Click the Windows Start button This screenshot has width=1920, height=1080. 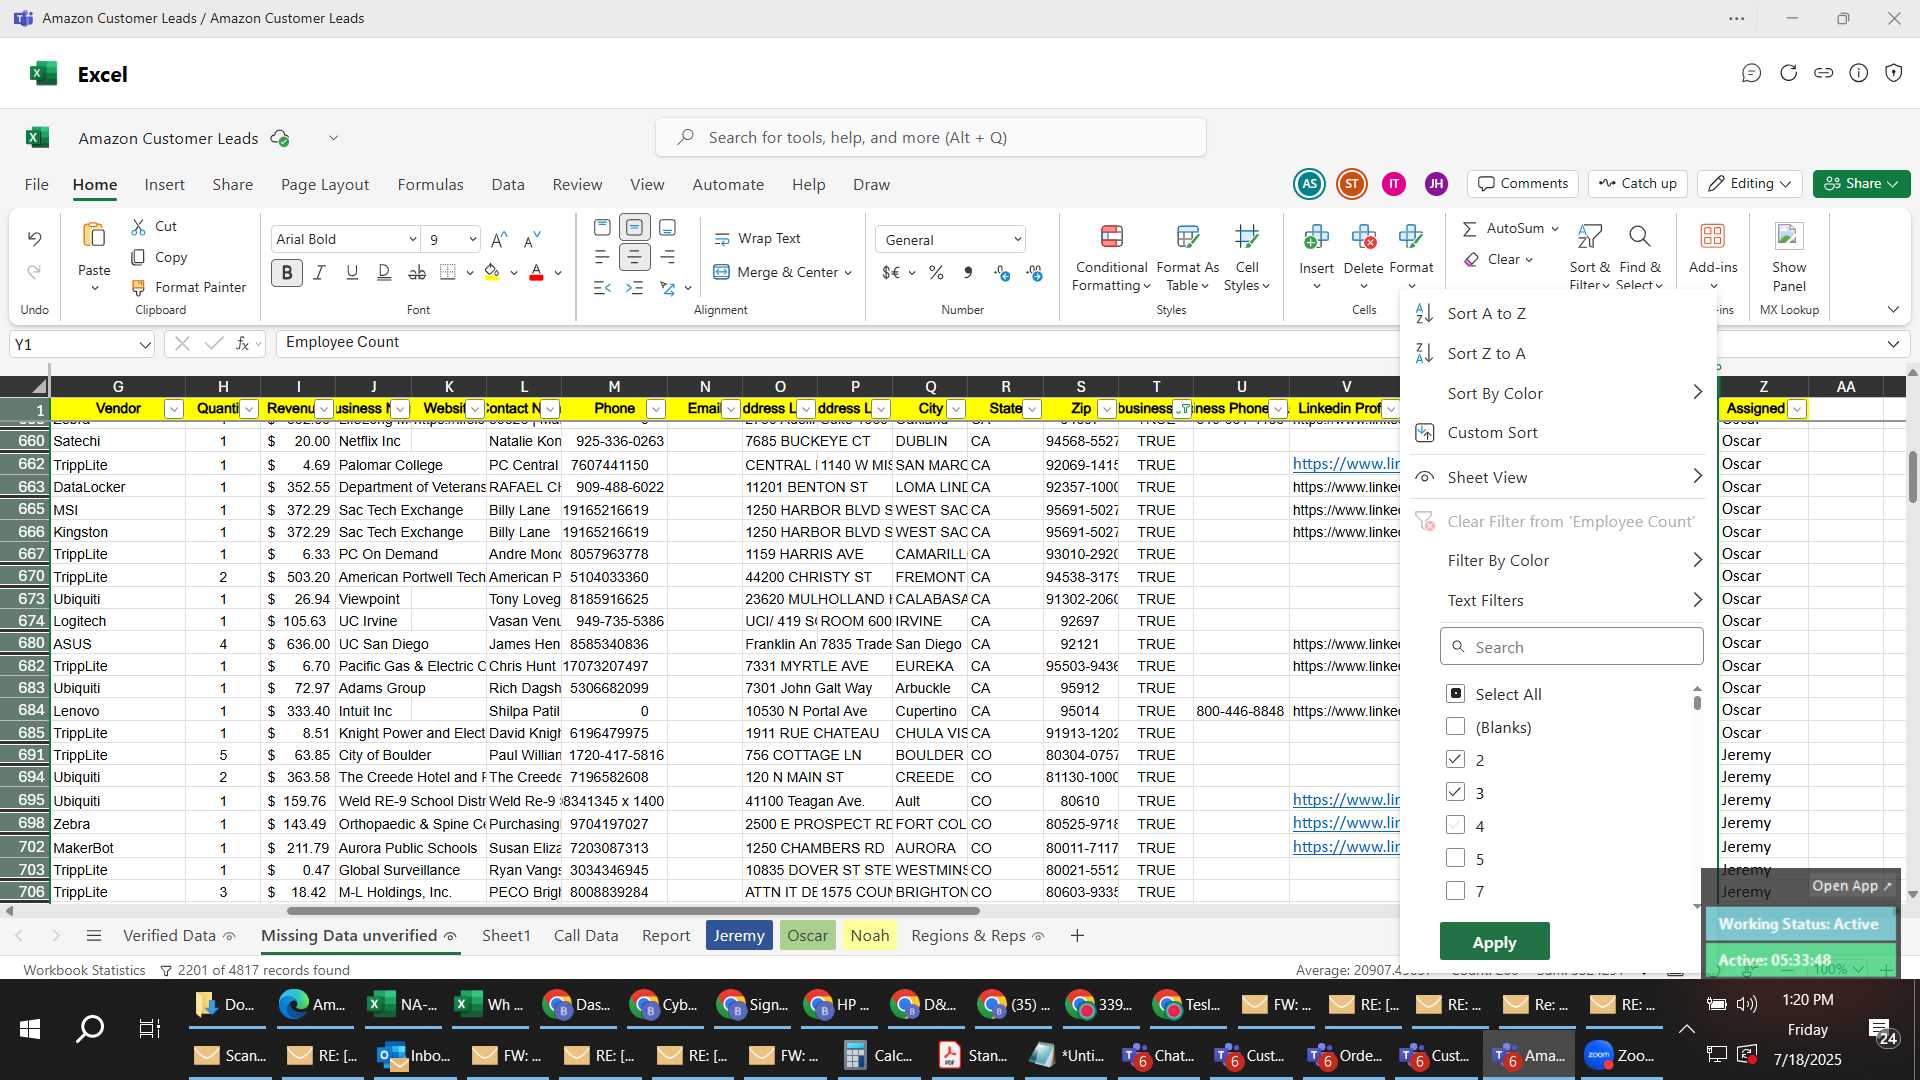(30, 1029)
